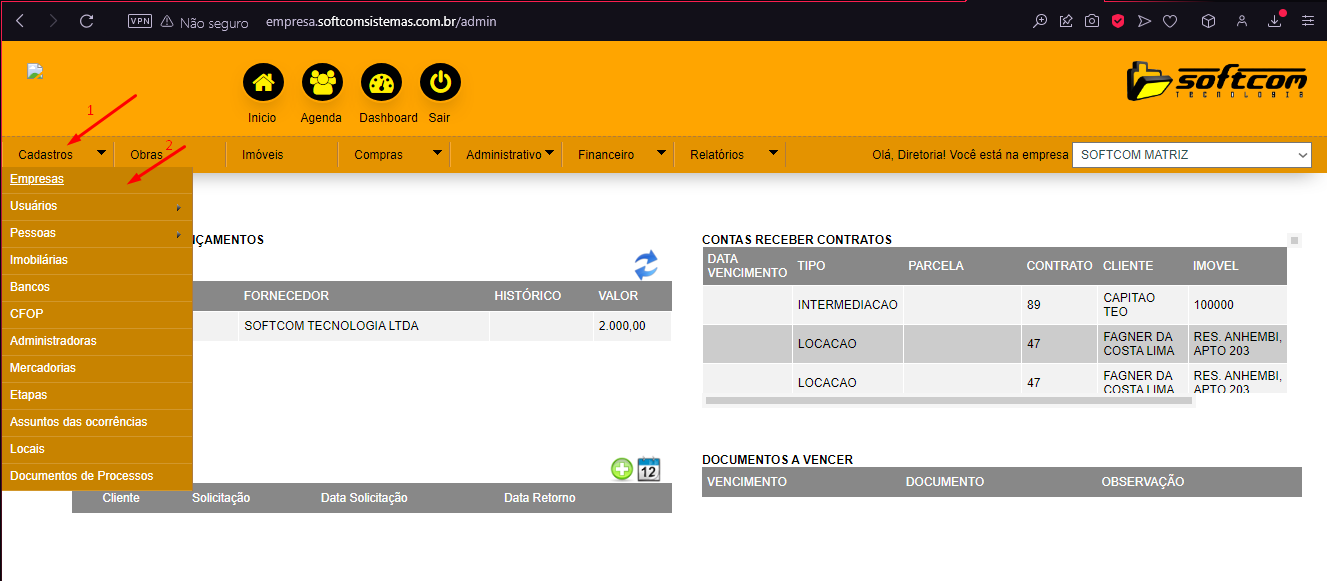Viewport: 1327px width, 581px height.
Task: Open the SOFTCOM MATRIZ company dropdown
Action: (1190, 155)
